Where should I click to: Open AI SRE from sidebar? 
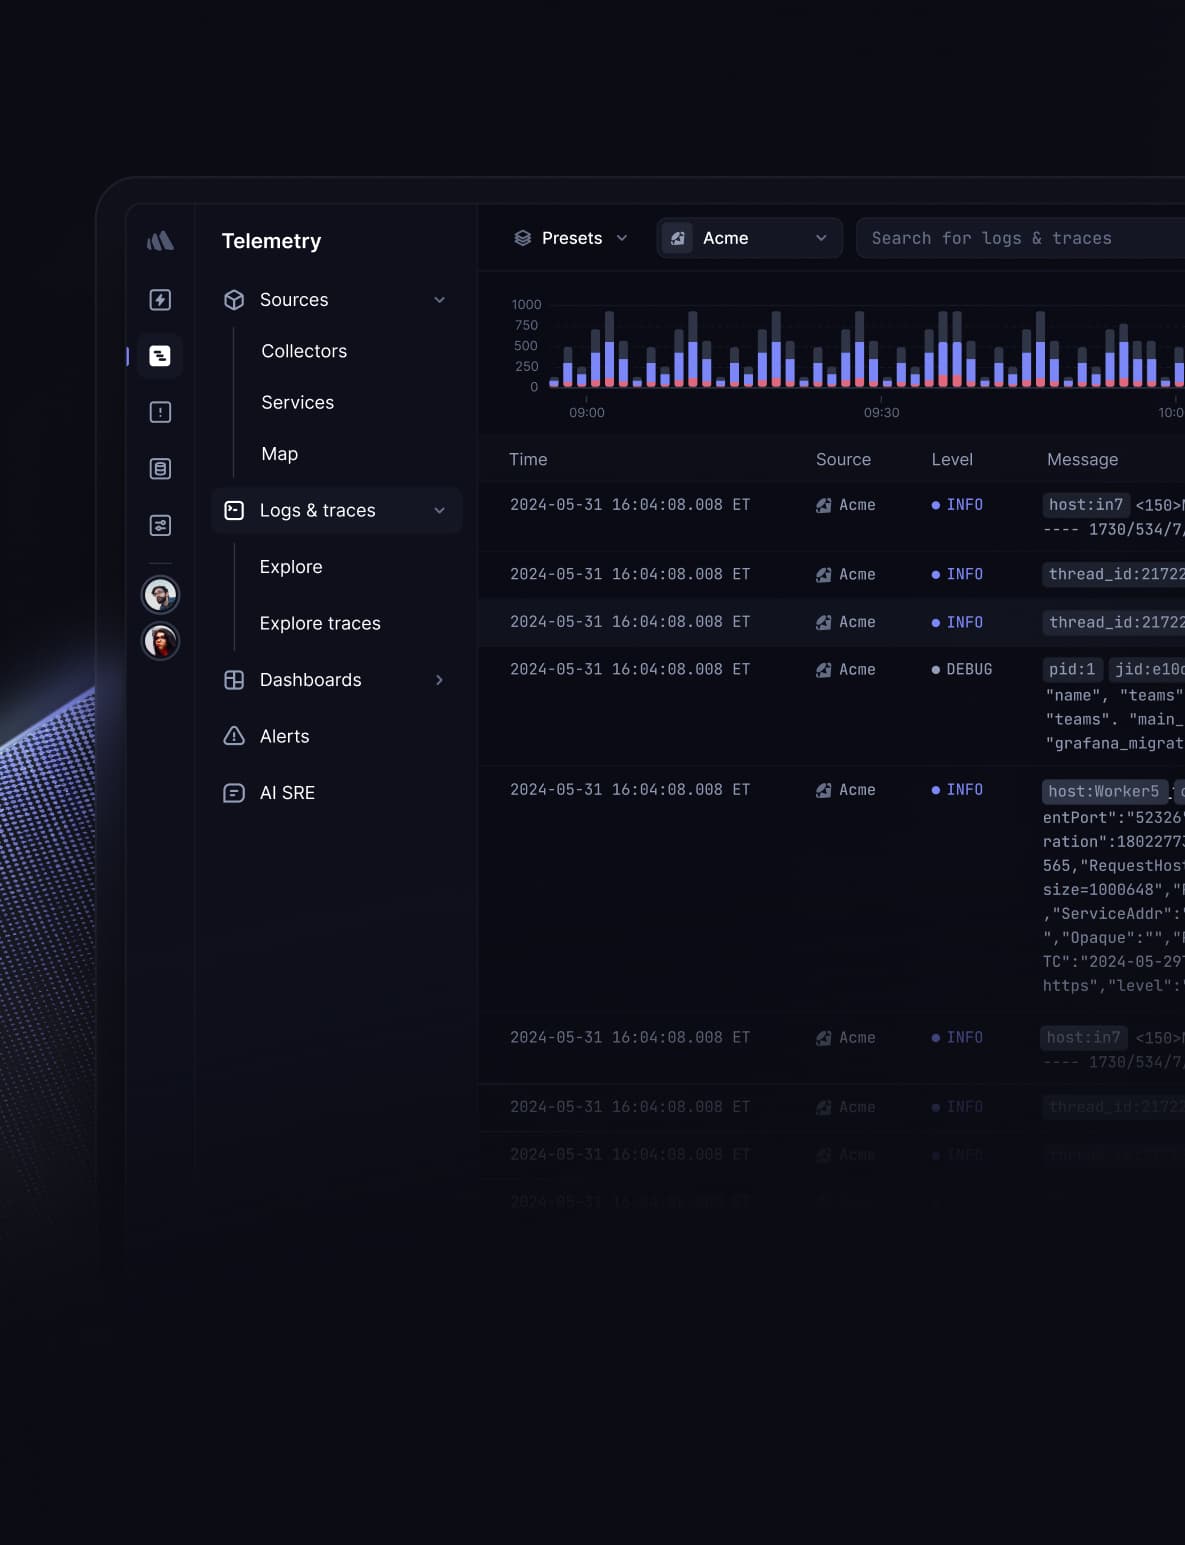click(x=287, y=793)
